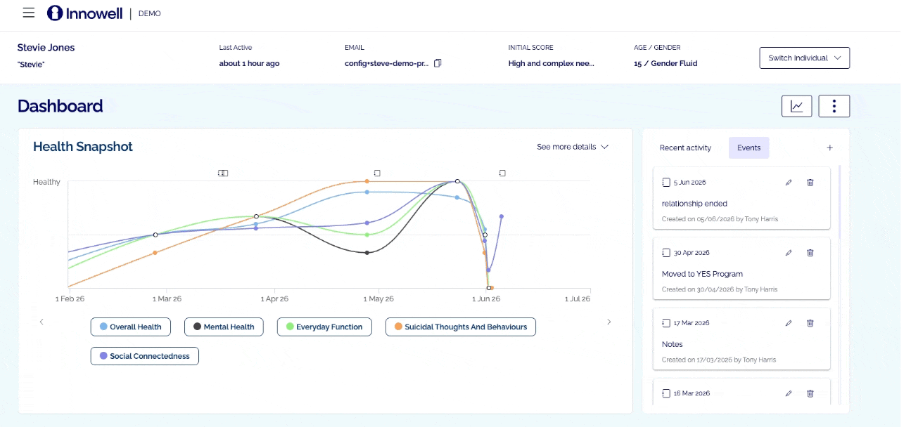Click the 5 Jun 2026 event date

690,183
